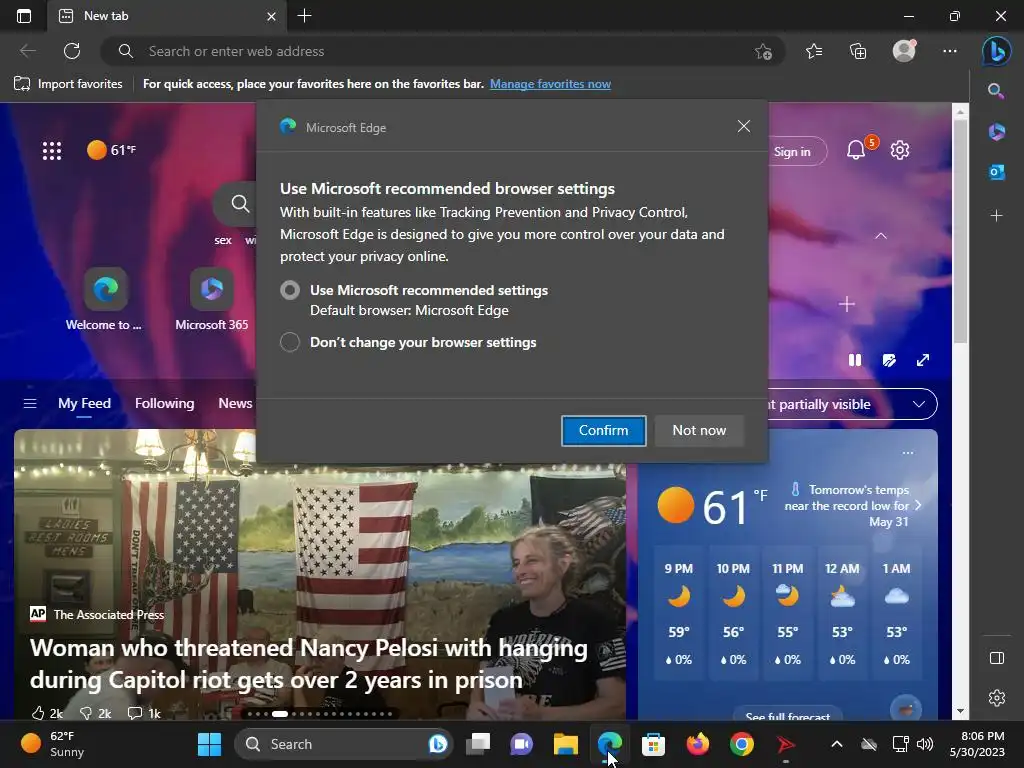The image size is (1024, 768).
Task: Toggle sidebar visibility icon near bottom
Action: 997,658
